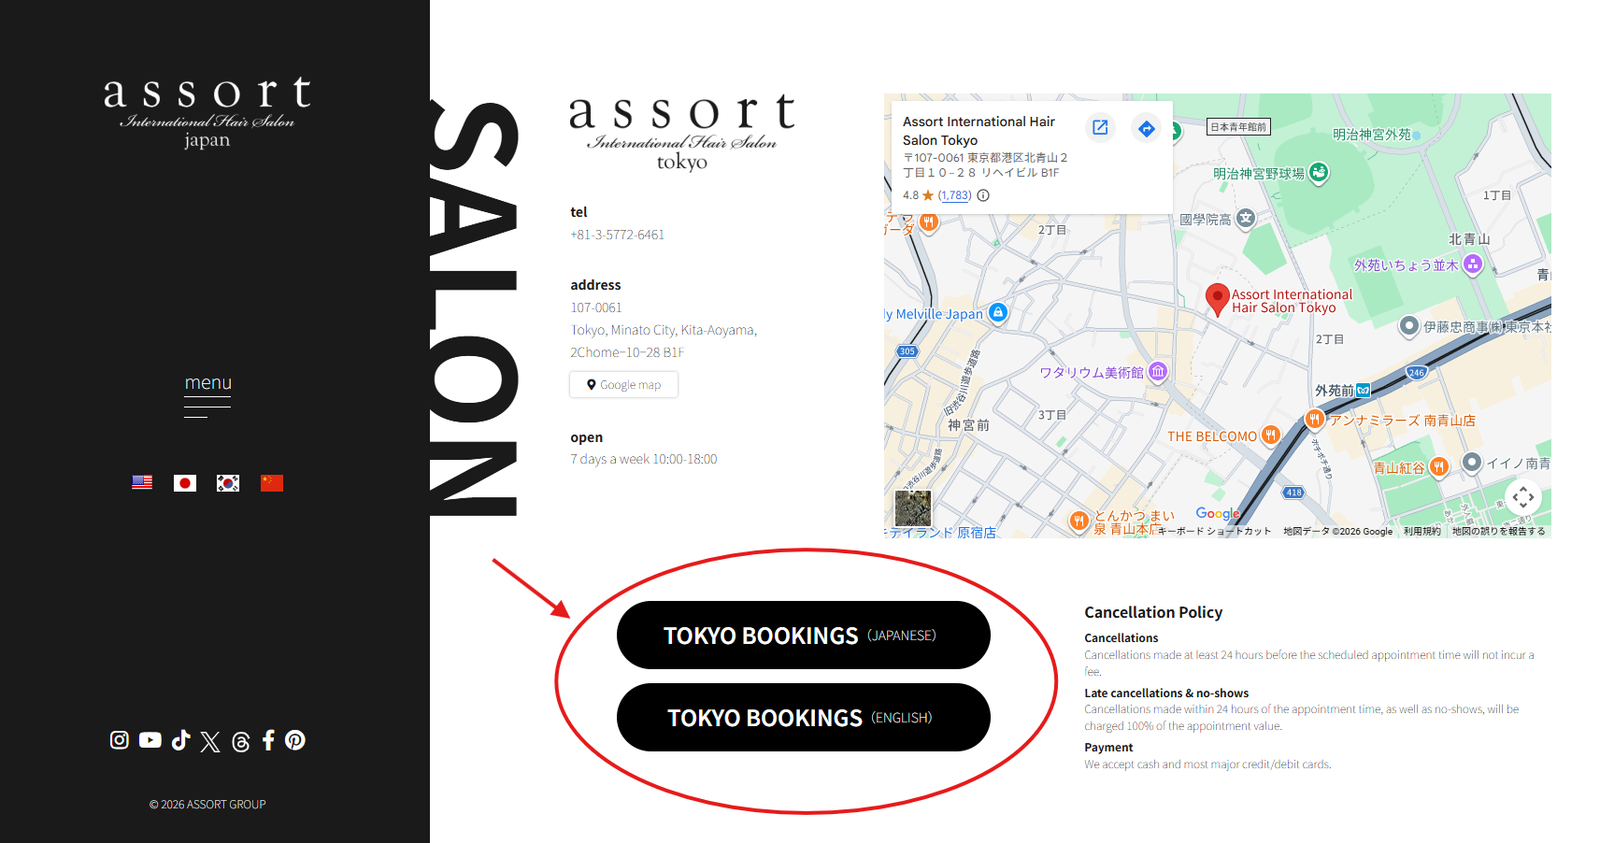1600x843 pixels.
Task: Switch language with the US flag
Action: tap(142, 483)
